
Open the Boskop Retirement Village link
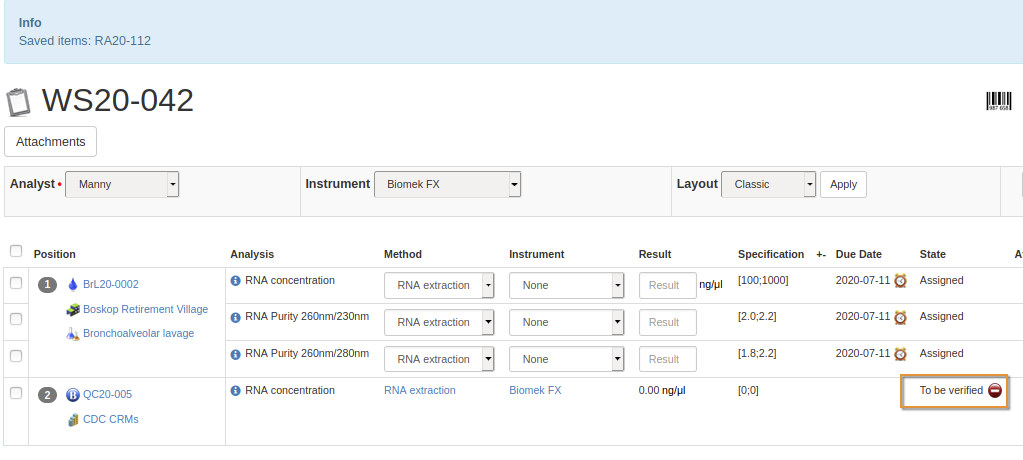(145, 310)
